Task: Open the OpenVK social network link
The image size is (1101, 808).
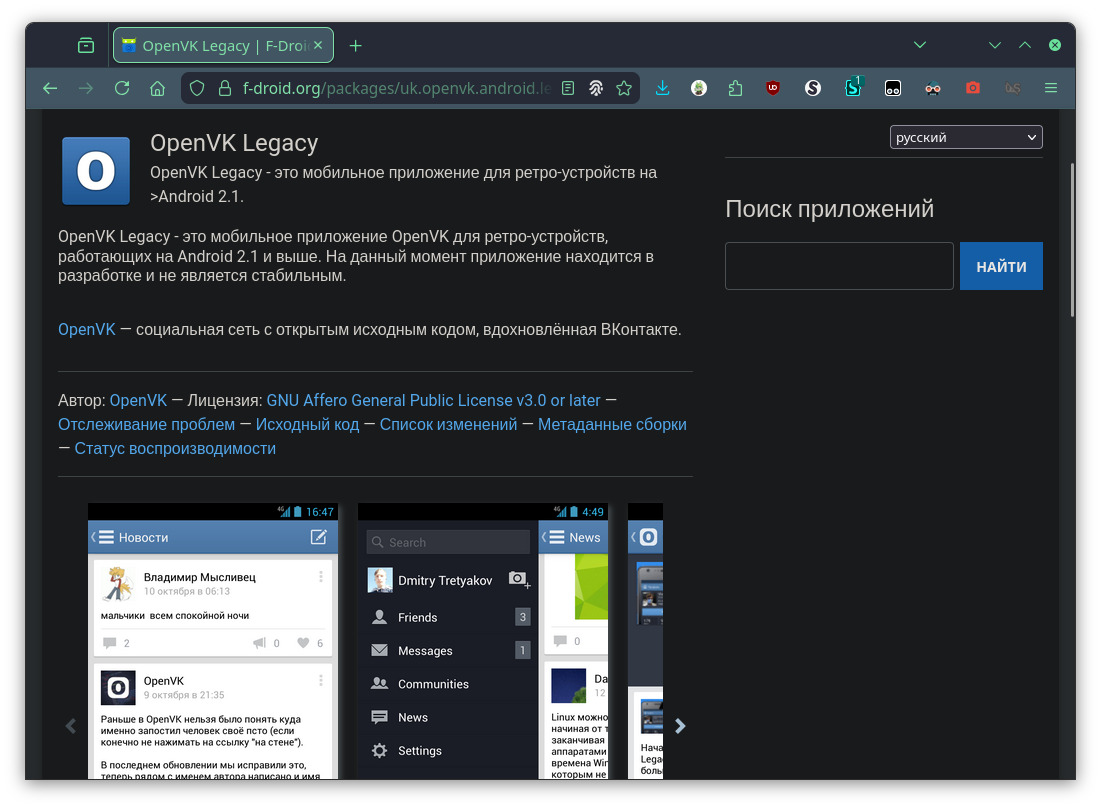Action: 86,329
